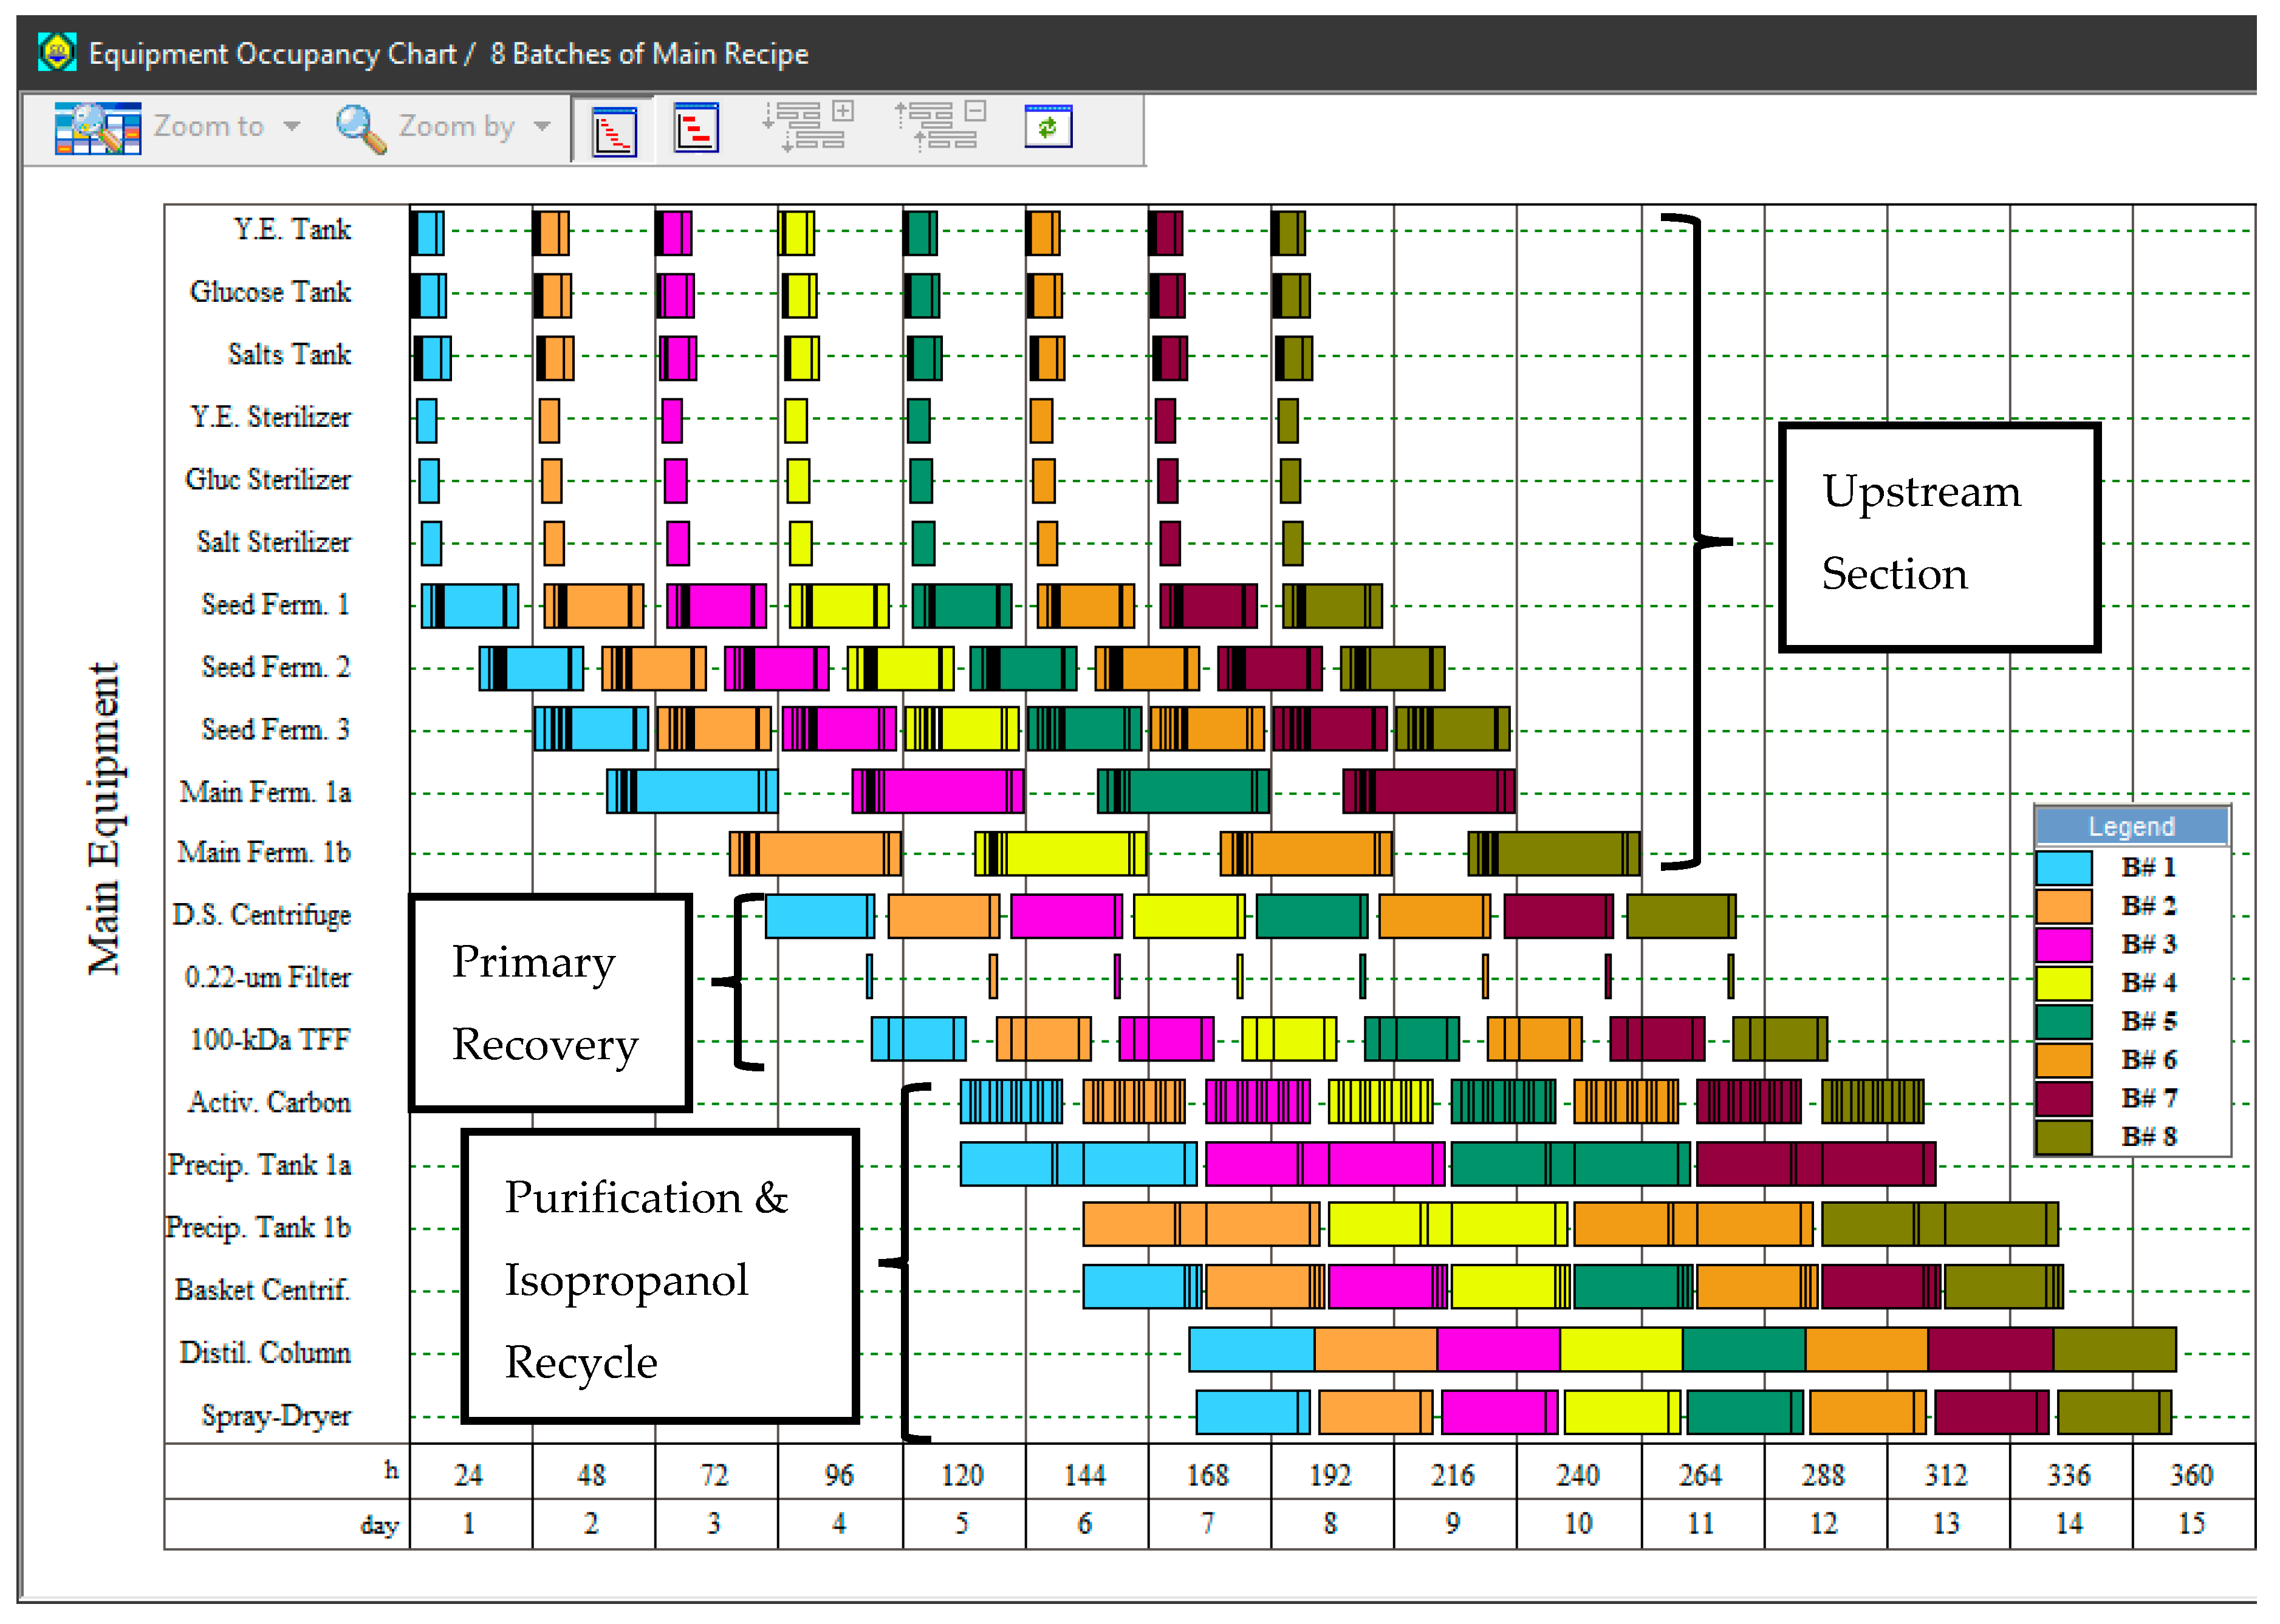Open the Zoom to dropdown arrow

tap(291, 127)
